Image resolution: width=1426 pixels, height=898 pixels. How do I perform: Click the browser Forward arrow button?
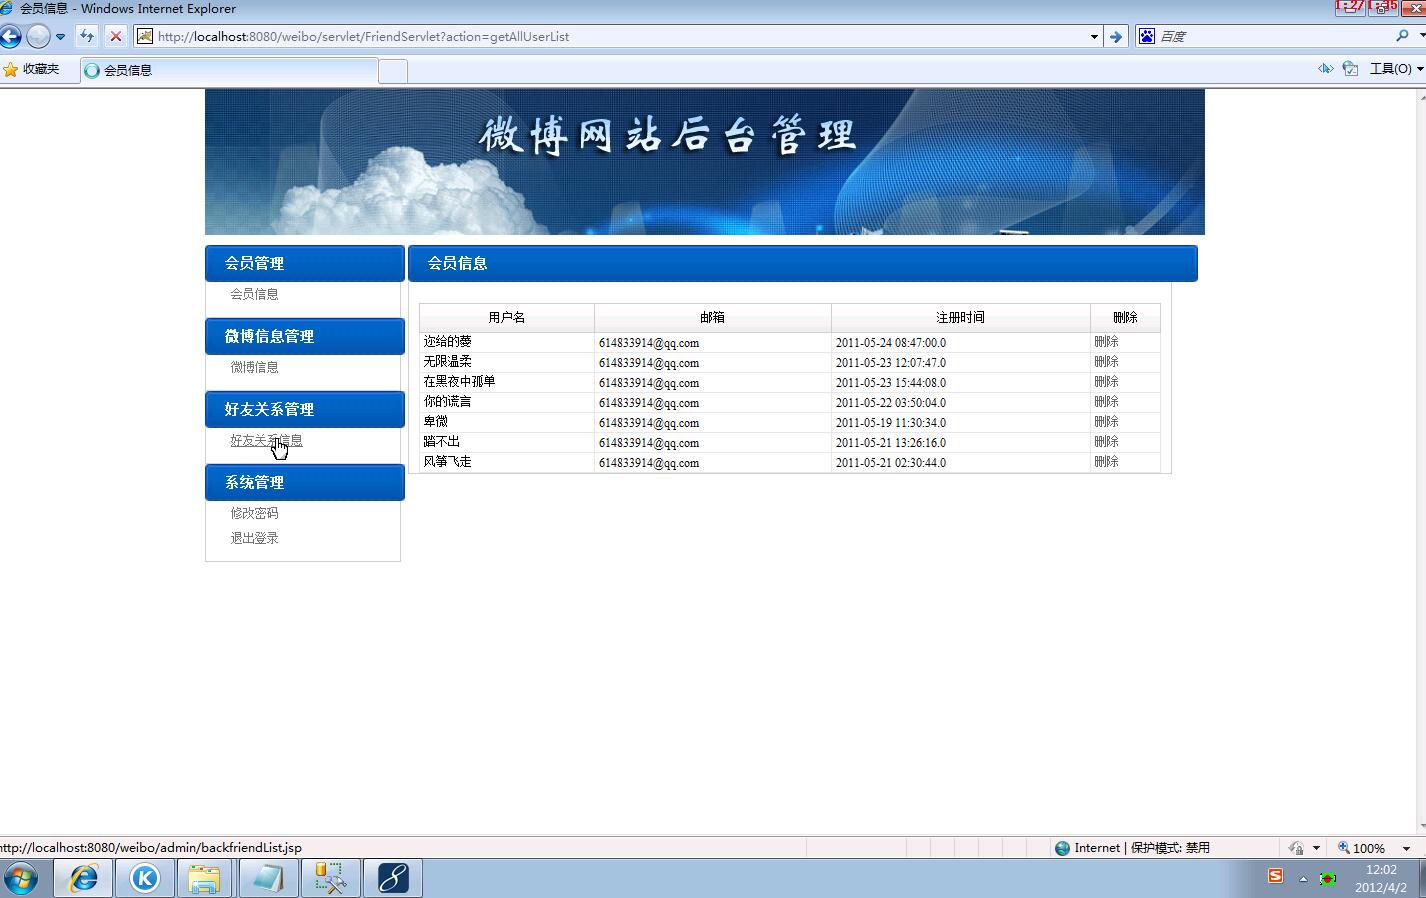coord(38,36)
